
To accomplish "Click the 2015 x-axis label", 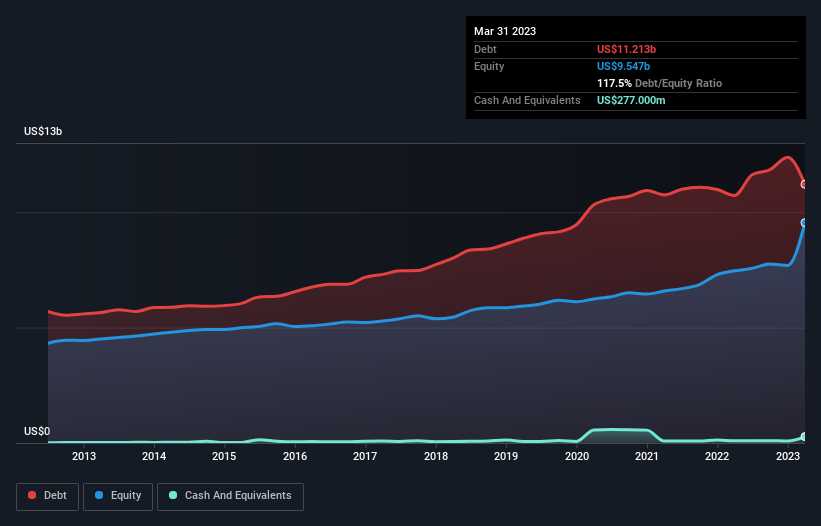I will [224, 457].
